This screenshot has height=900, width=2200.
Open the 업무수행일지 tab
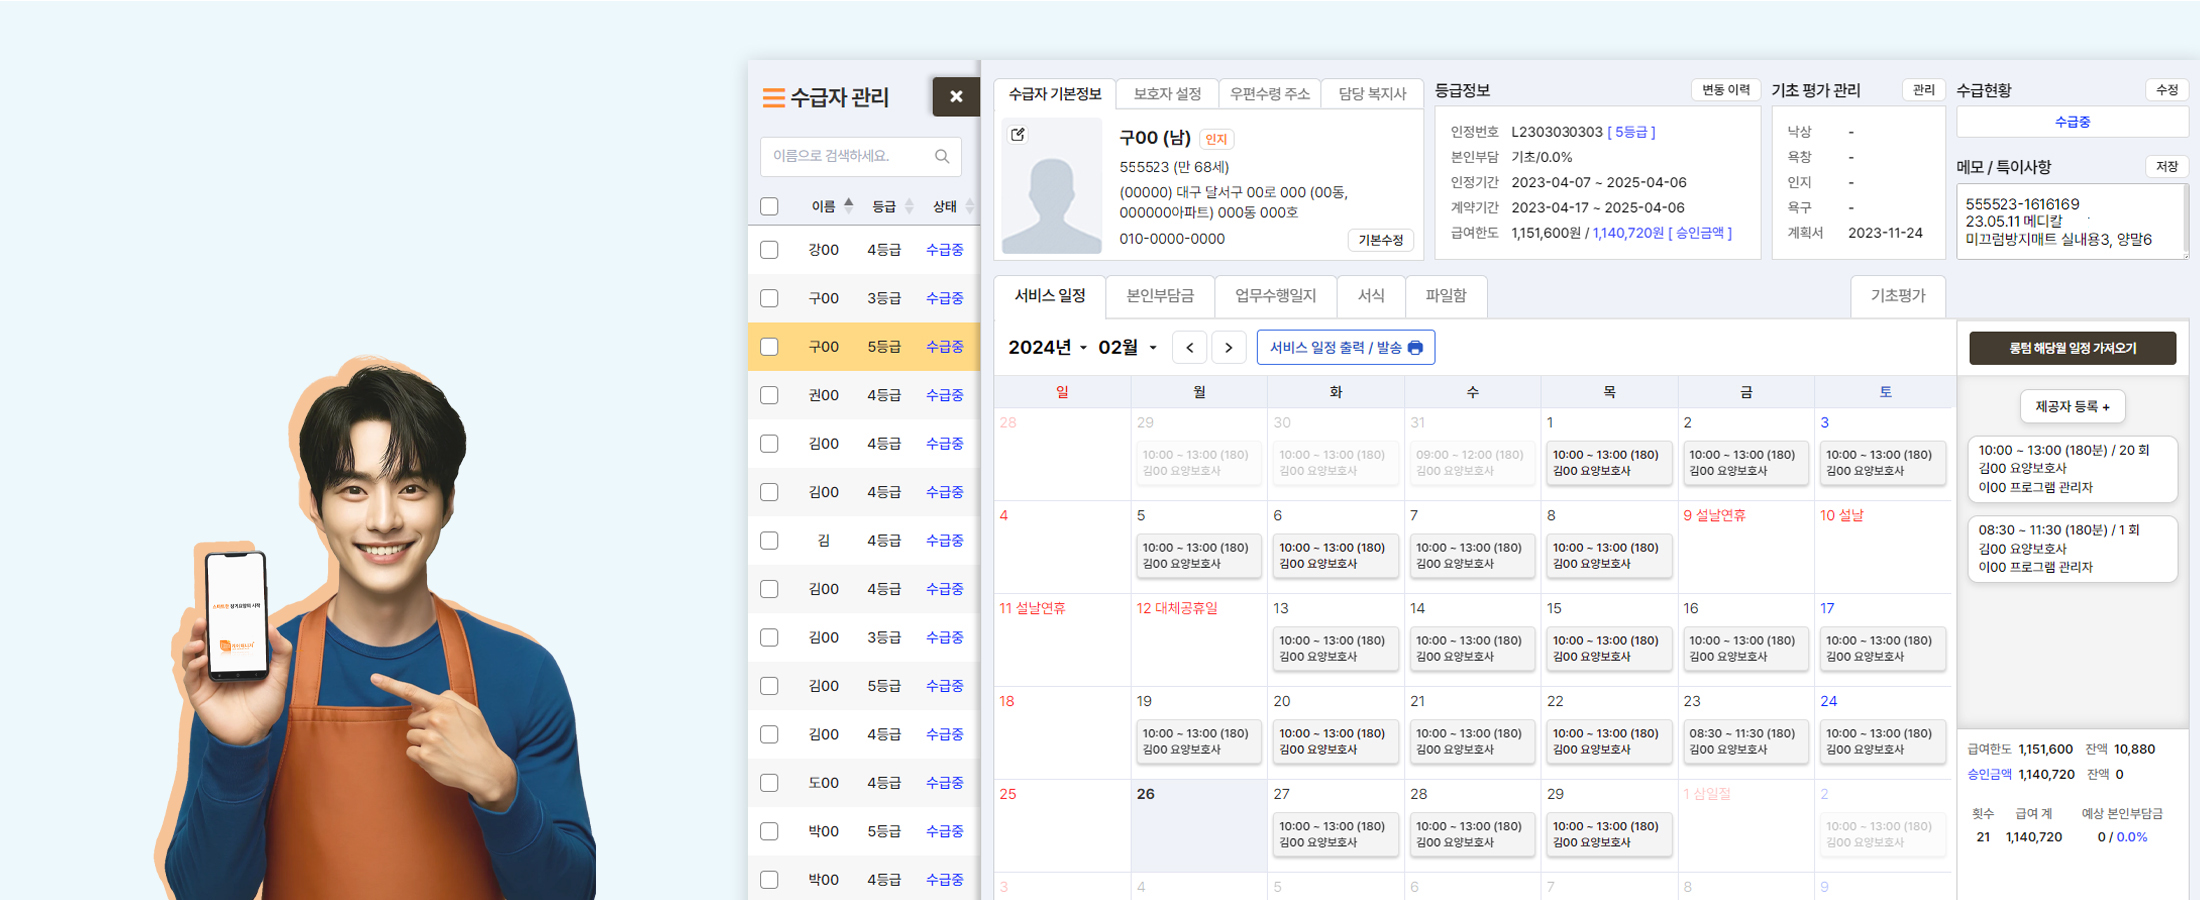coord(1275,296)
